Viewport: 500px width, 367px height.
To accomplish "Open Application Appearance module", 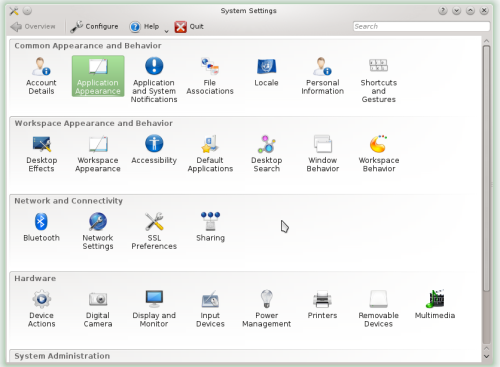I will (98, 76).
